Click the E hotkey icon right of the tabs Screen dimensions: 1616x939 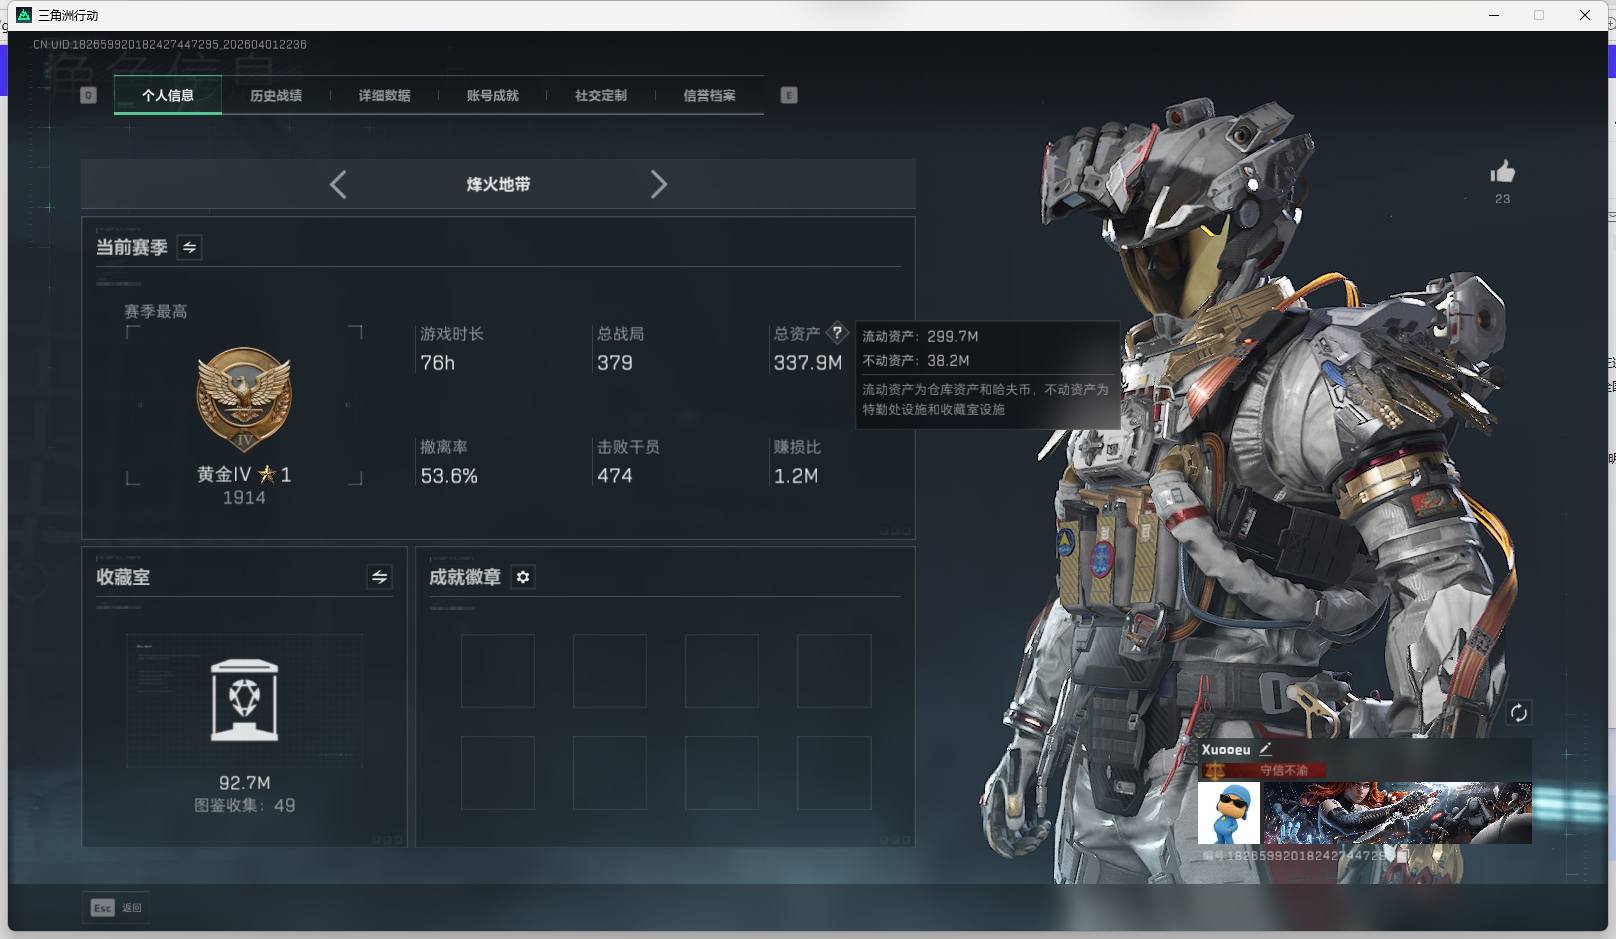tap(789, 95)
